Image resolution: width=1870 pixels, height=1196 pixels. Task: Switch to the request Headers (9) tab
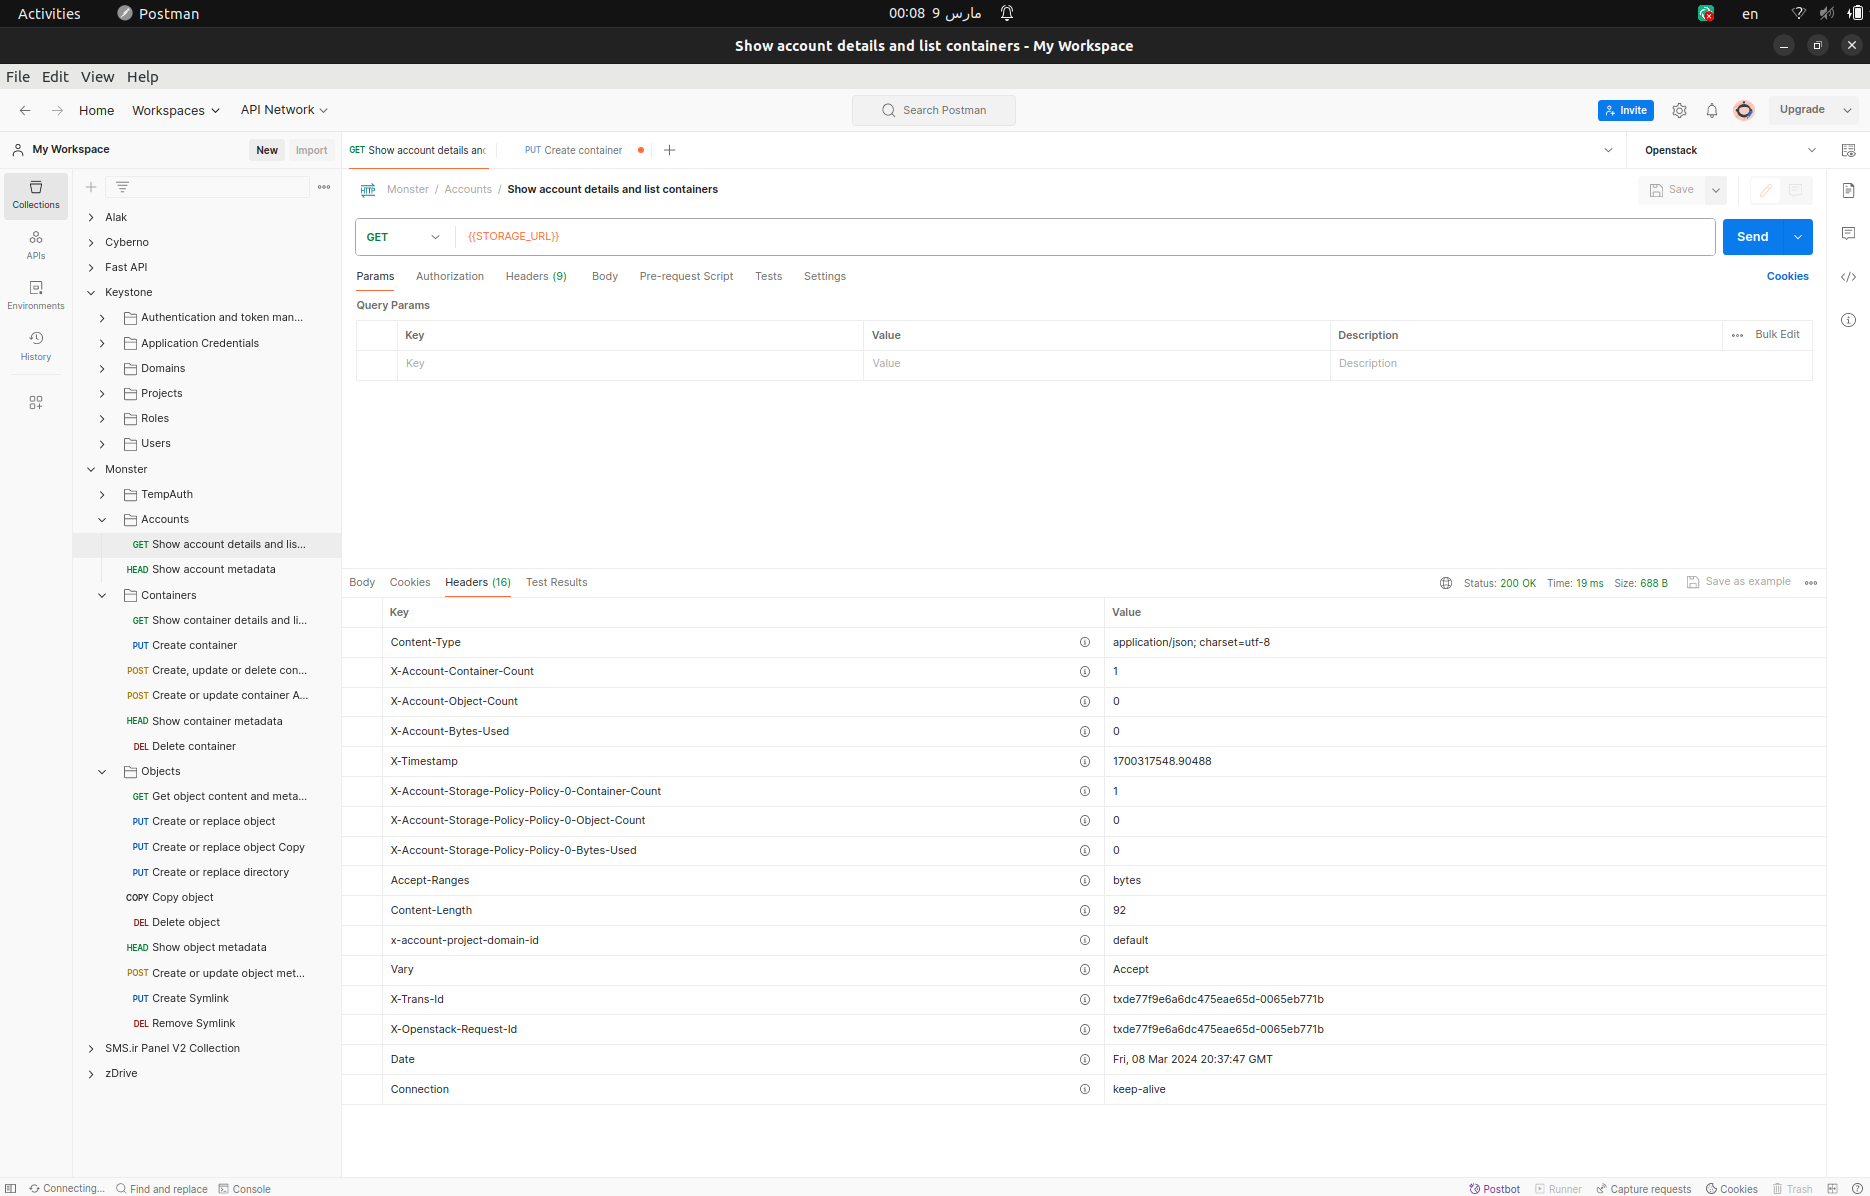tap(536, 277)
